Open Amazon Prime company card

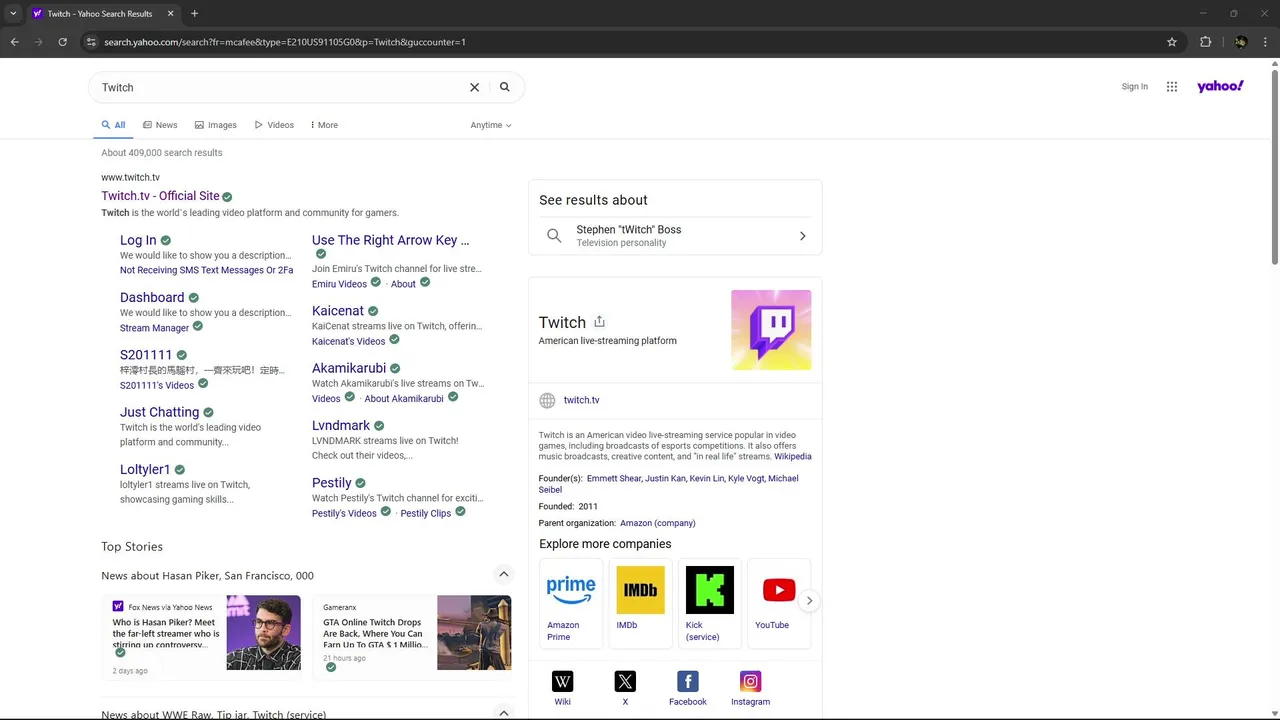pyautogui.click(x=571, y=603)
